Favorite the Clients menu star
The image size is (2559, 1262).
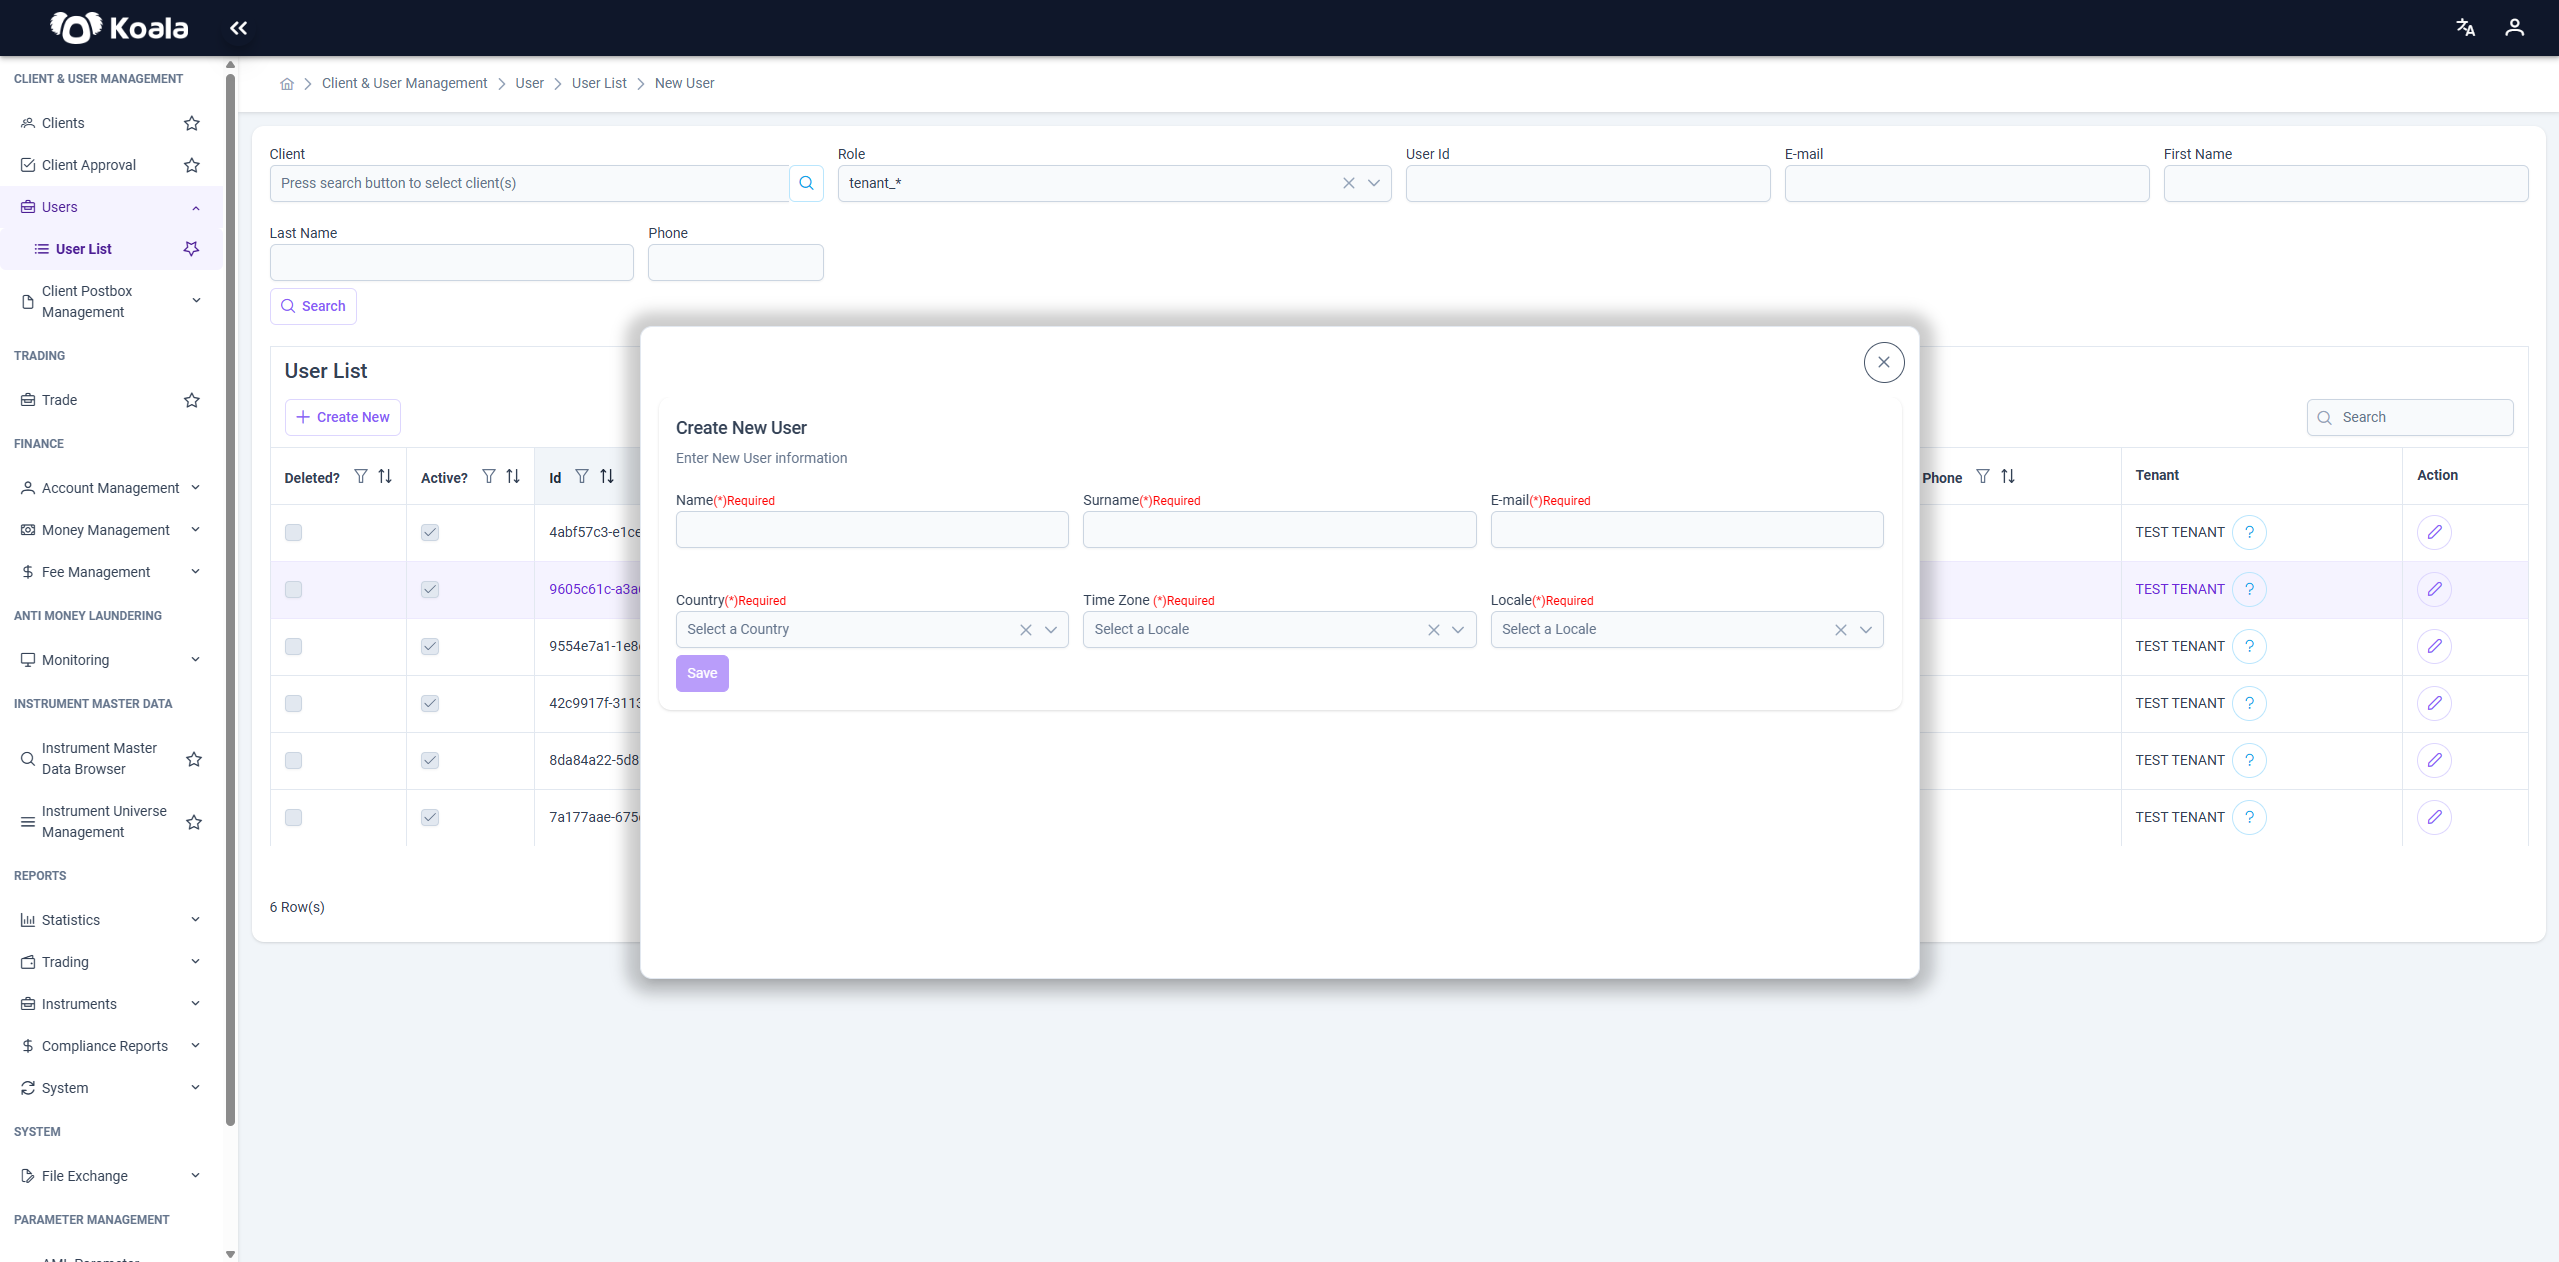[x=192, y=123]
